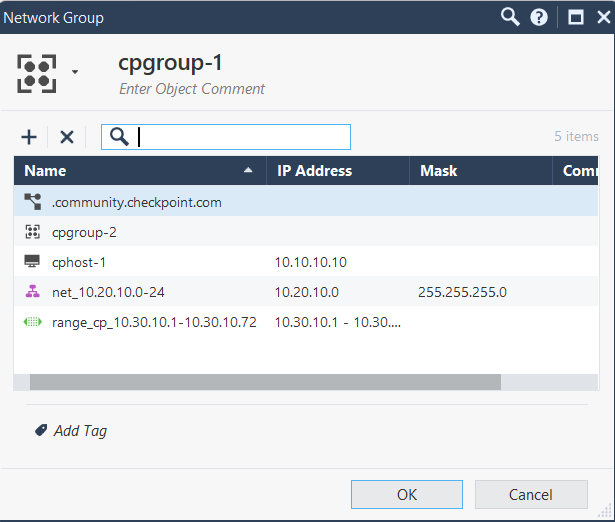Select the .community.checkpoint.com row
The image size is (615, 522).
coord(136,202)
